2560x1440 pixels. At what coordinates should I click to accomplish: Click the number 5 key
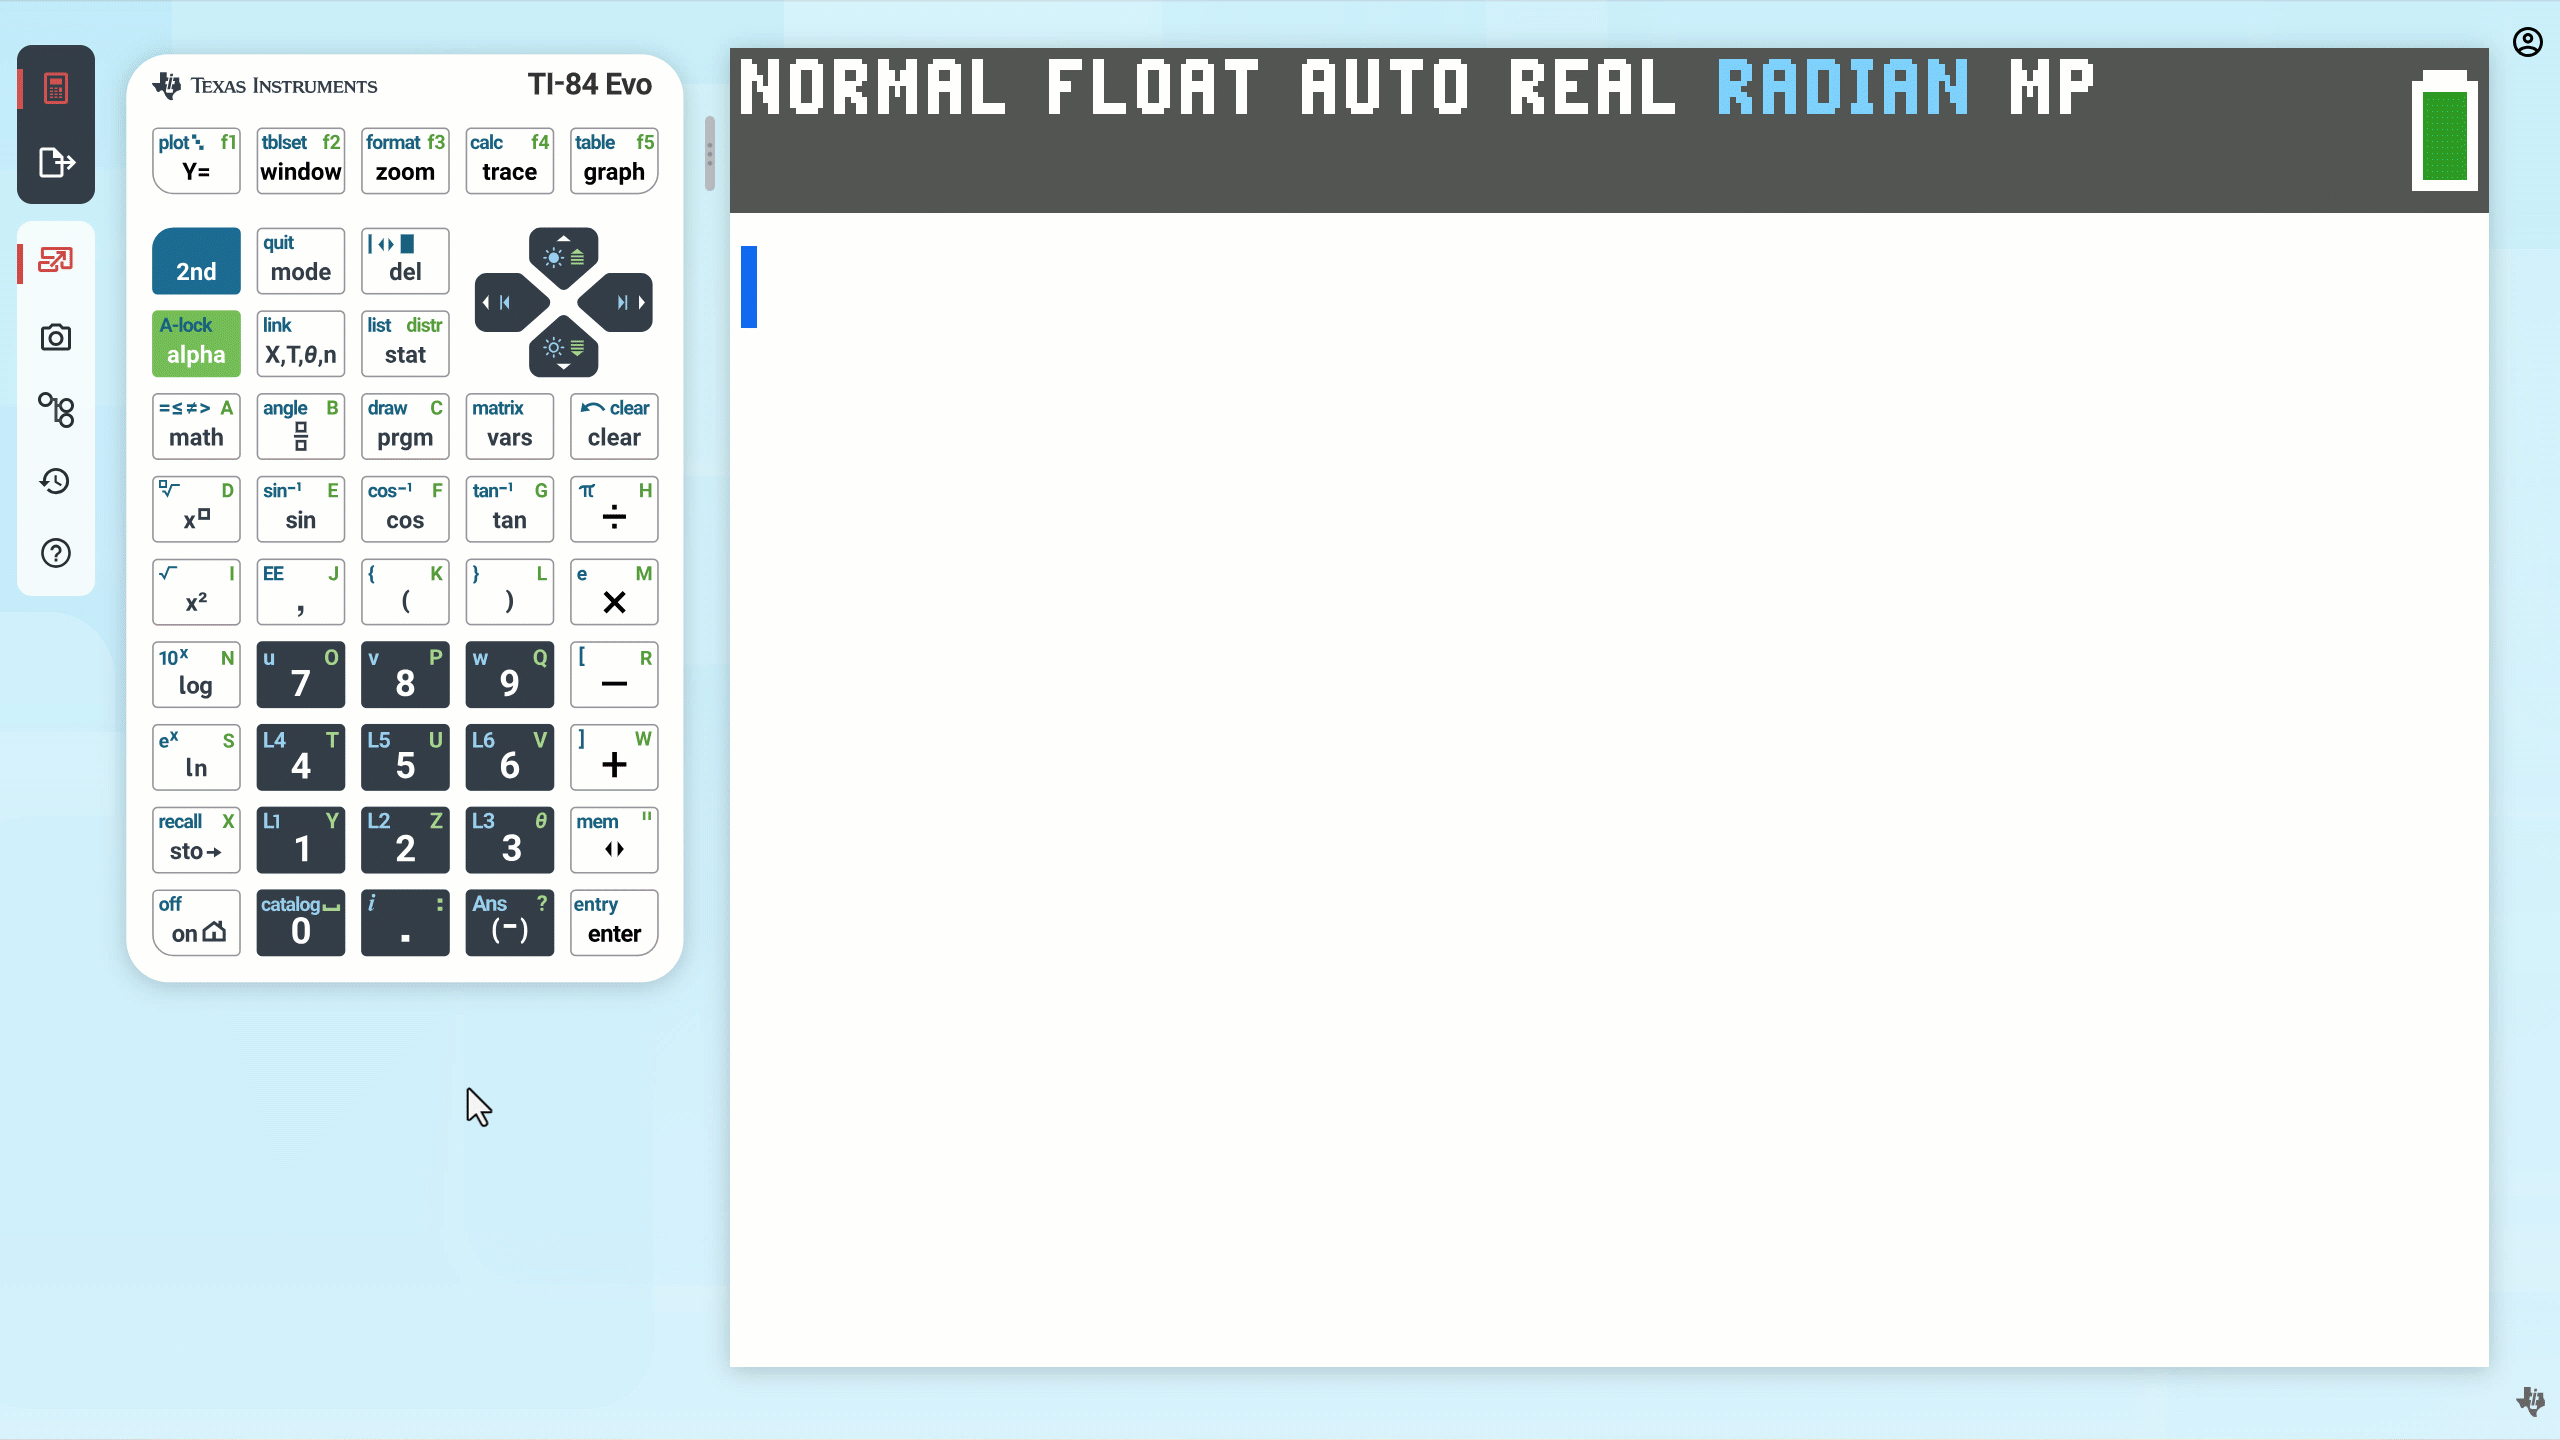405,758
